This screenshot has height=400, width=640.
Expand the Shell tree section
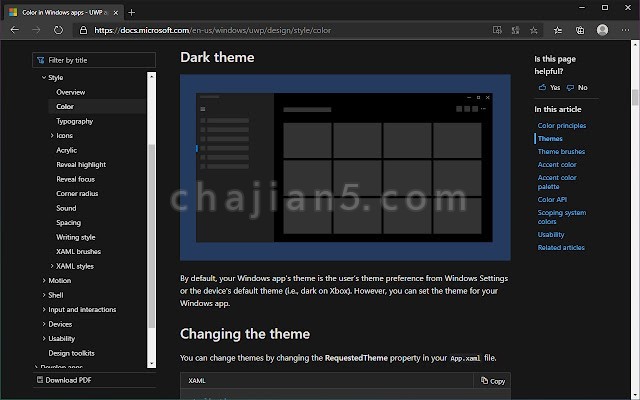coord(44,295)
